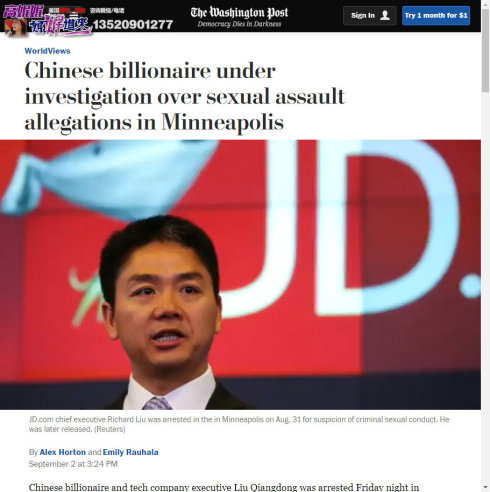Click the first article paragraph text
The image size is (490, 492).
click(x=224, y=487)
